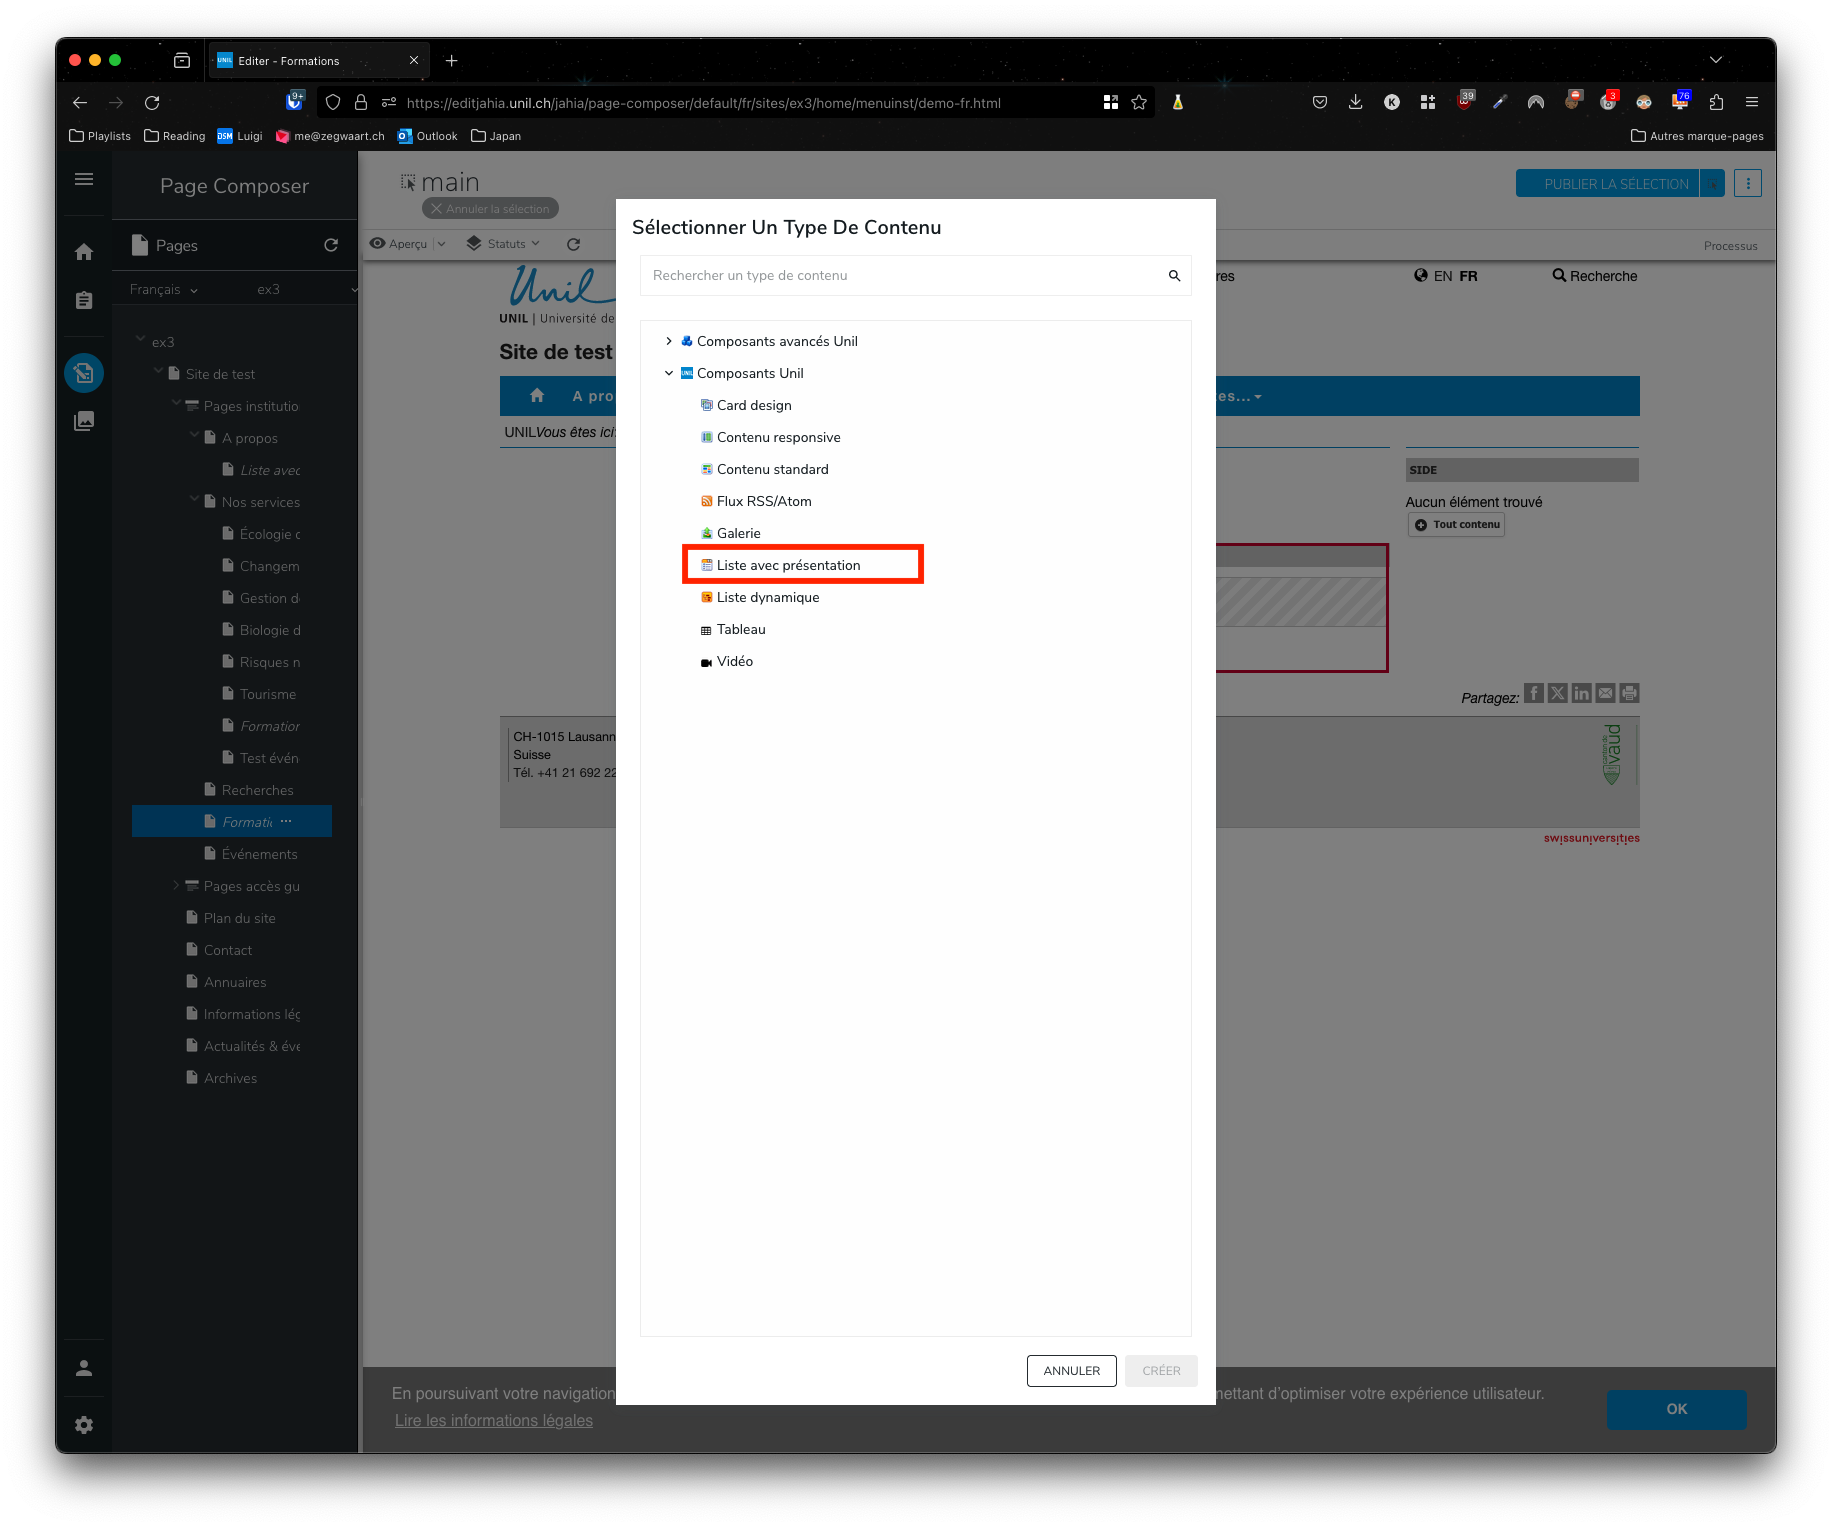Open the media library icon in sidebar
Image resolution: width=1832 pixels, height=1527 pixels.
click(84, 421)
